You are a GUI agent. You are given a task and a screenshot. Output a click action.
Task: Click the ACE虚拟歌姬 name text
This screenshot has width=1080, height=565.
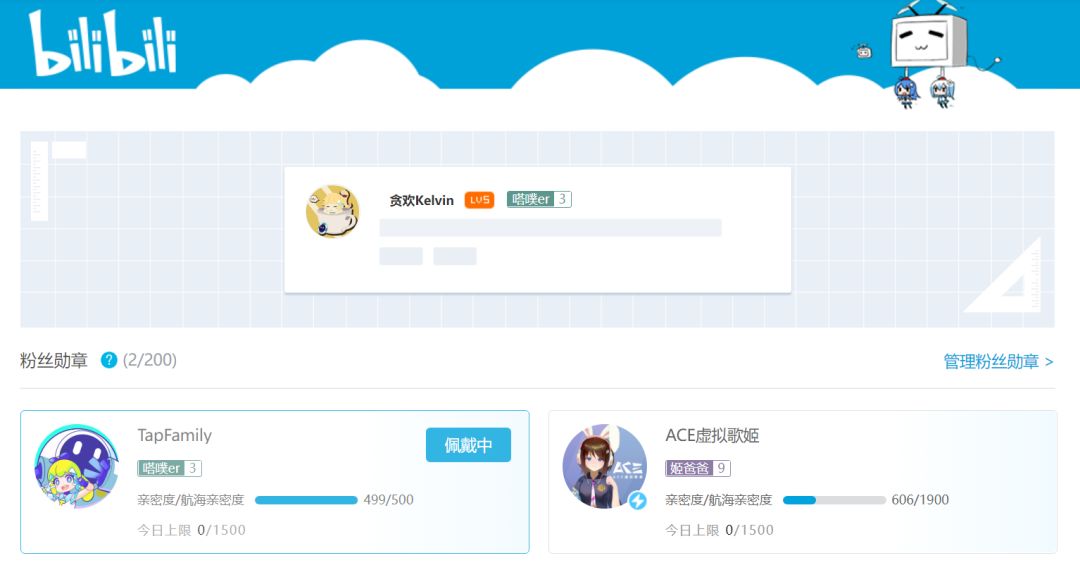(712, 435)
